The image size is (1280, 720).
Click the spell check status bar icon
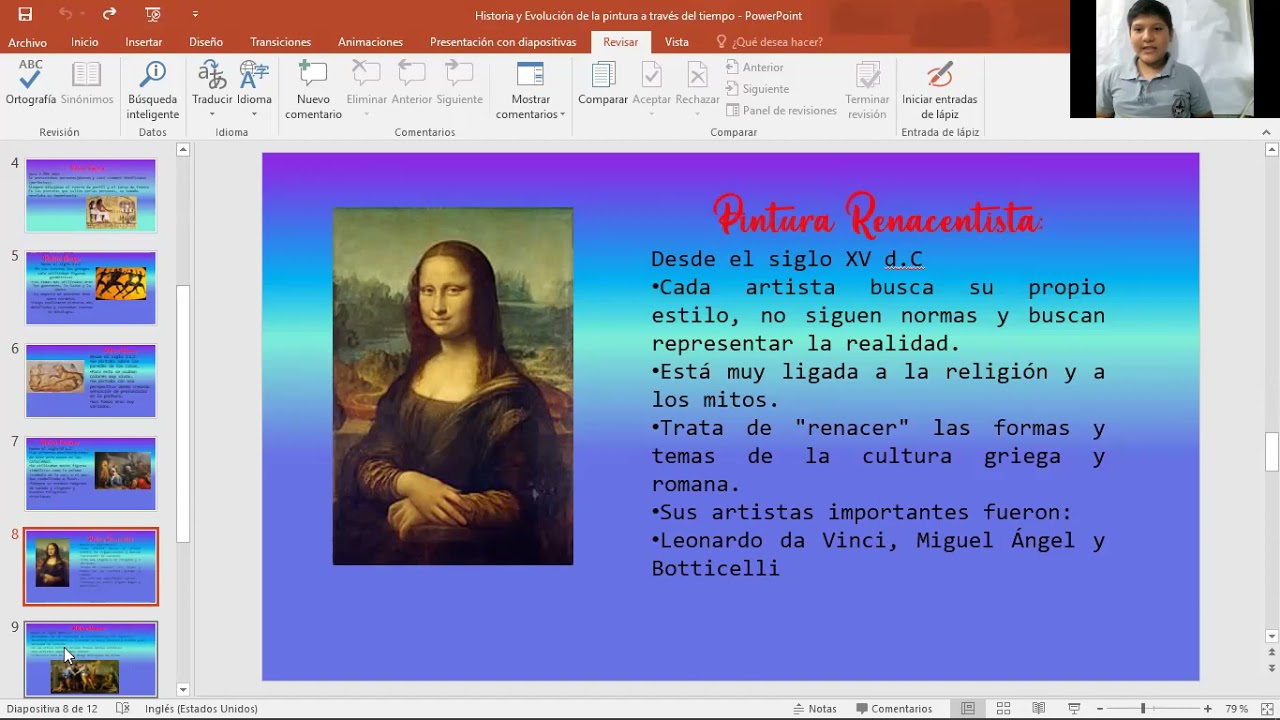[122, 708]
